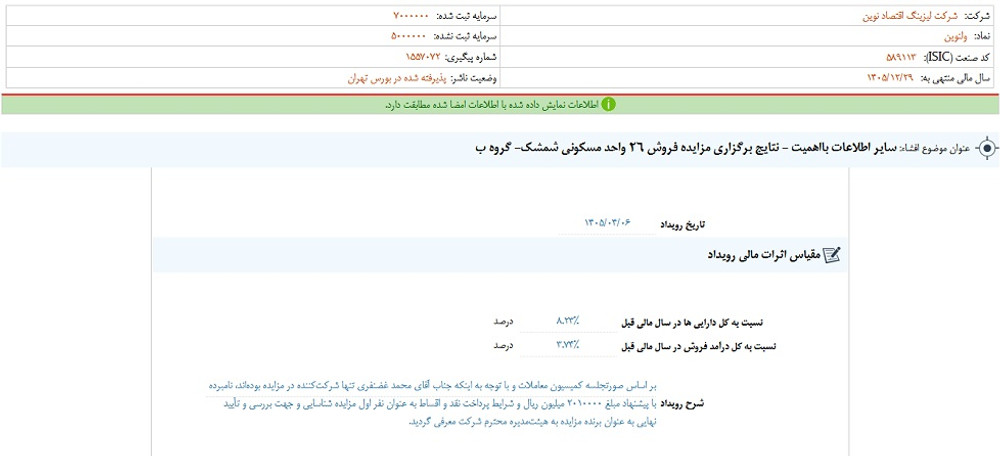Click company name شرکت لیزینگ اقتصاد نوین
Image resolution: width=1000 pixels, height=456 pixels.
pyautogui.click(x=911, y=16)
